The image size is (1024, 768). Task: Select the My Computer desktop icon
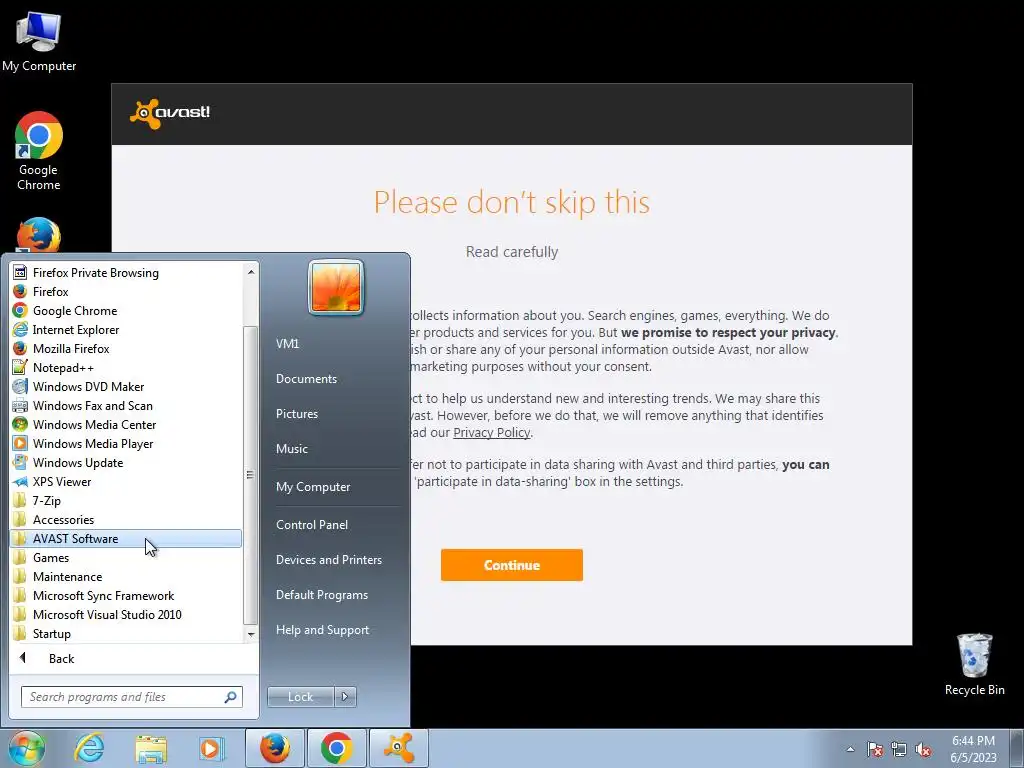click(x=39, y=42)
